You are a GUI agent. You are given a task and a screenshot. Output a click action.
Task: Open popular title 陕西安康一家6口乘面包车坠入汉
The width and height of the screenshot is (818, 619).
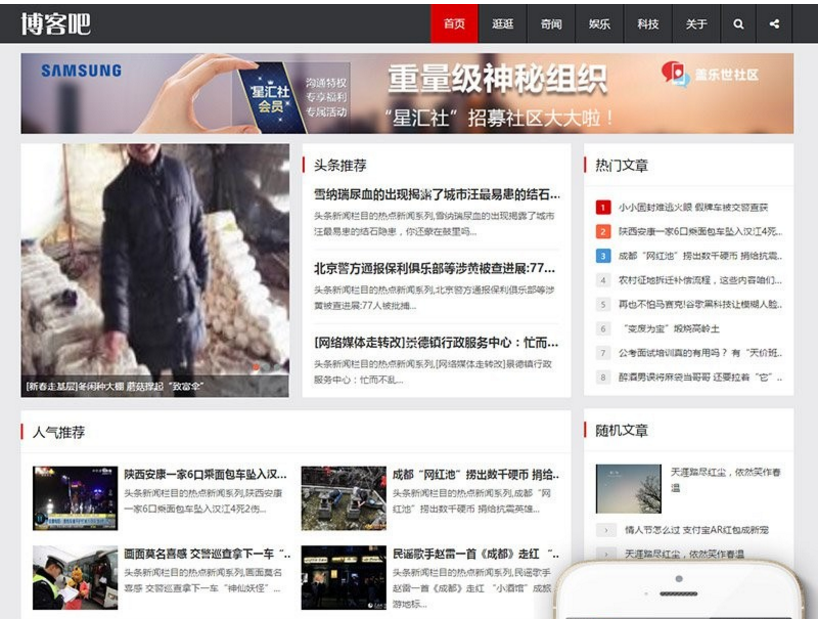[206, 475]
